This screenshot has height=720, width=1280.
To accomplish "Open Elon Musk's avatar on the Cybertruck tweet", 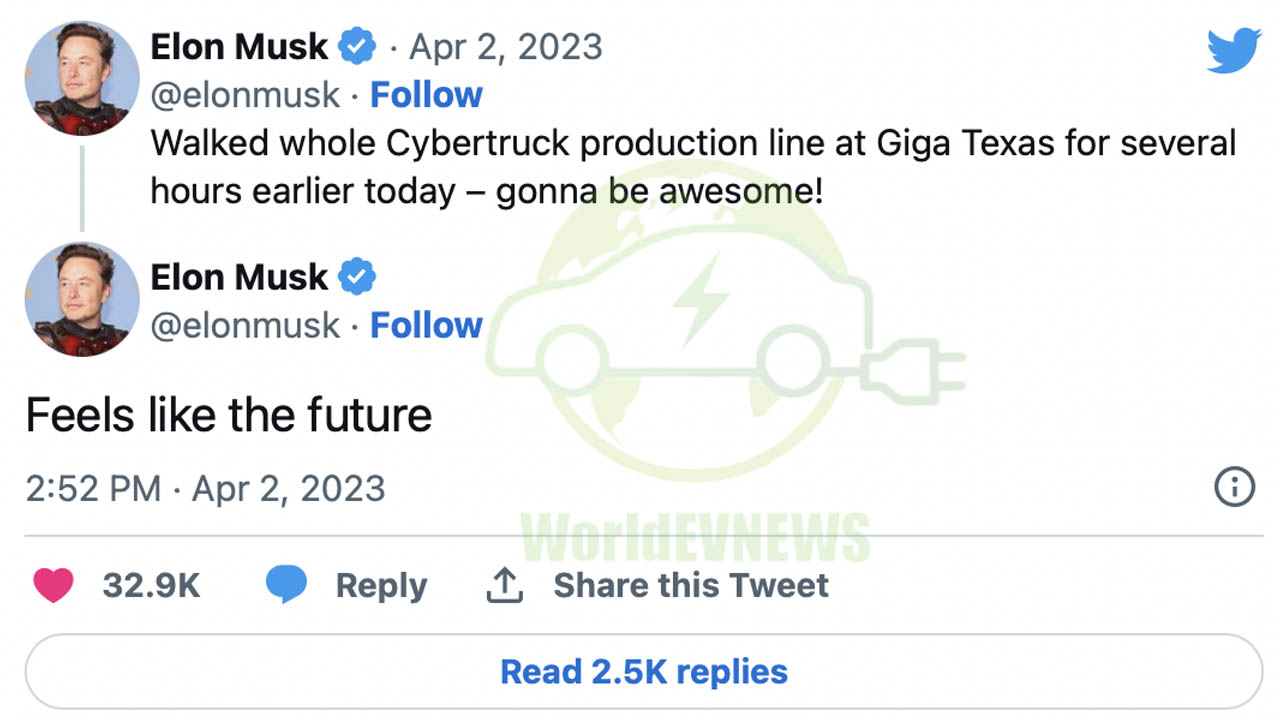I will coord(81,79).
